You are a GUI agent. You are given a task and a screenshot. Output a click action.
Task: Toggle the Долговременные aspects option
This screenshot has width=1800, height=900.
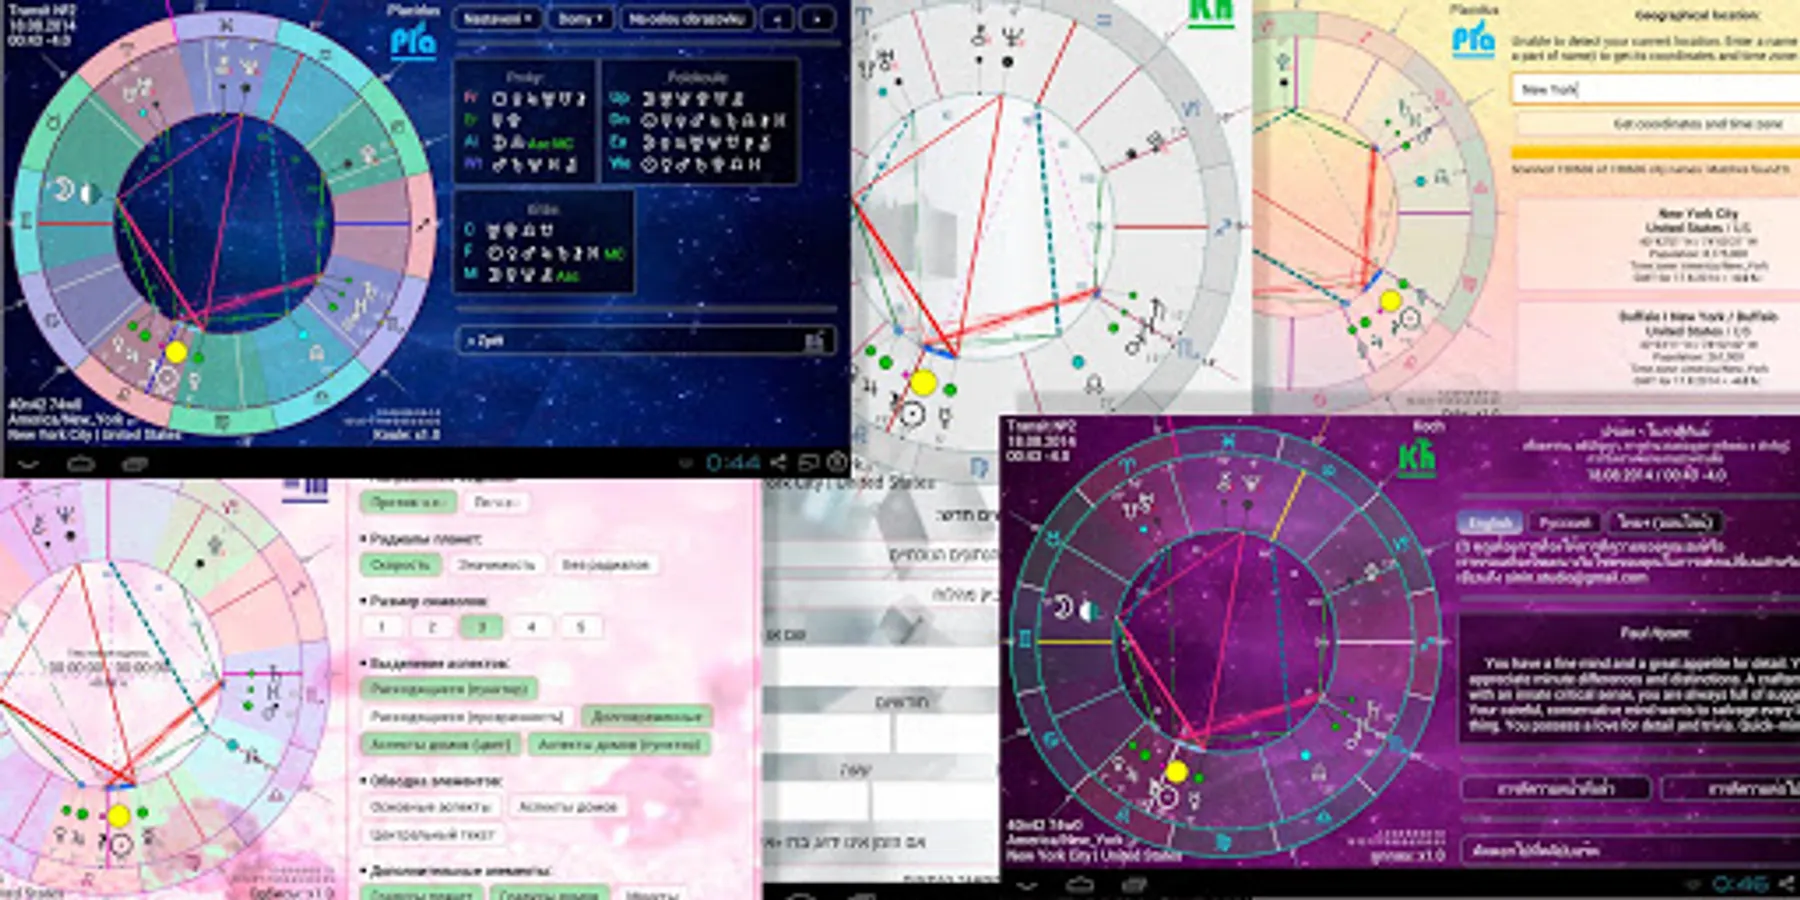click(x=646, y=716)
